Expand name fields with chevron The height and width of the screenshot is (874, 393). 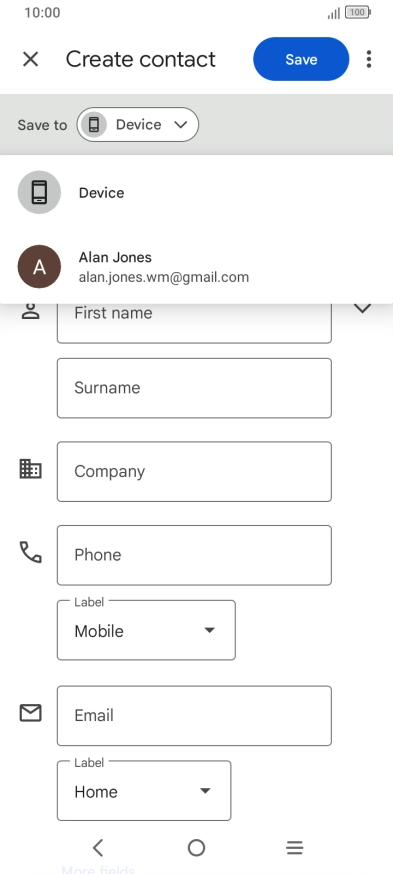363,308
